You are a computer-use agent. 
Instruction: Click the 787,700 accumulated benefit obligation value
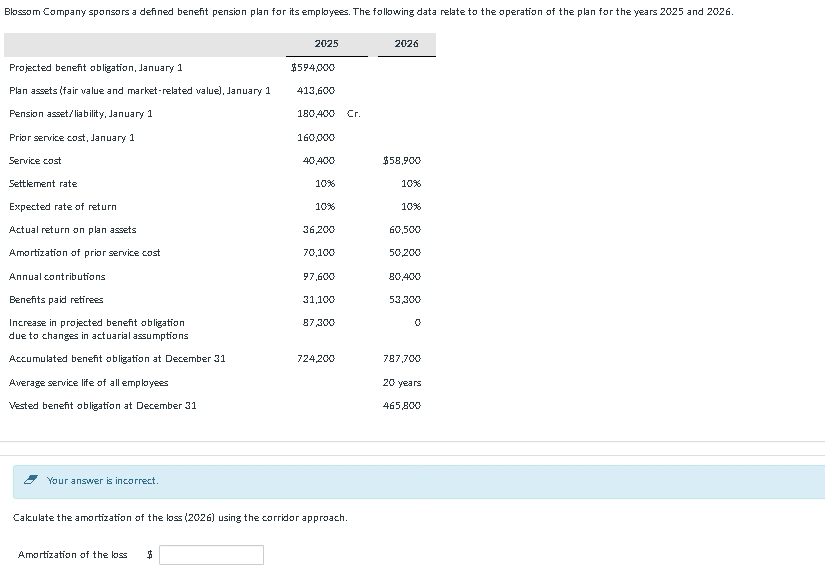pyautogui.click(x=402, y=358)
